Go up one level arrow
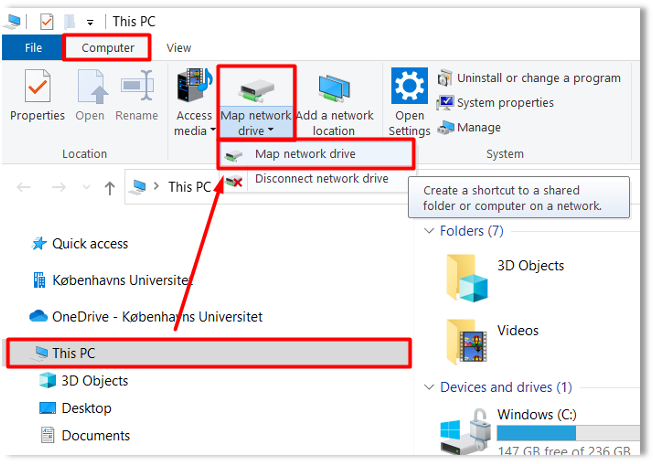This screenshot has width=654, height=464. pyautogui.click(x=110, y=188)
